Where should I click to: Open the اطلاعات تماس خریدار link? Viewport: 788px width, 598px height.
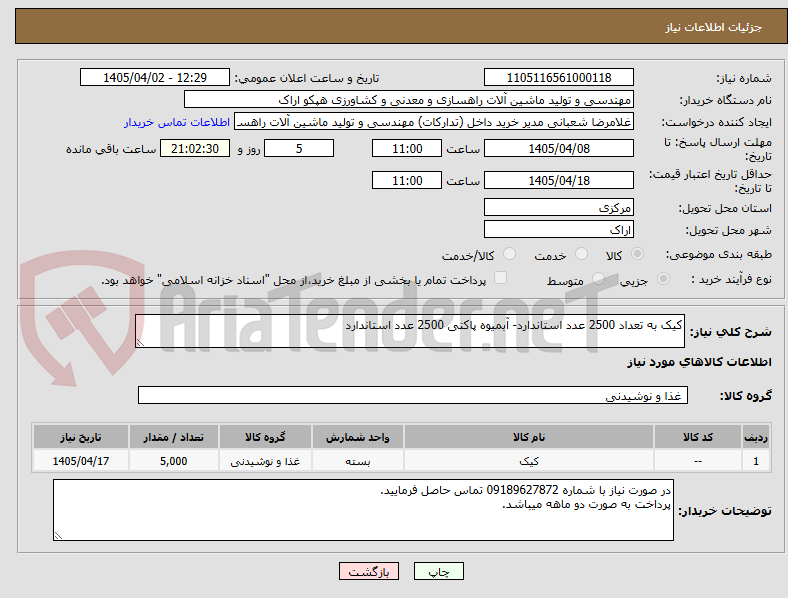coord(177,122)
